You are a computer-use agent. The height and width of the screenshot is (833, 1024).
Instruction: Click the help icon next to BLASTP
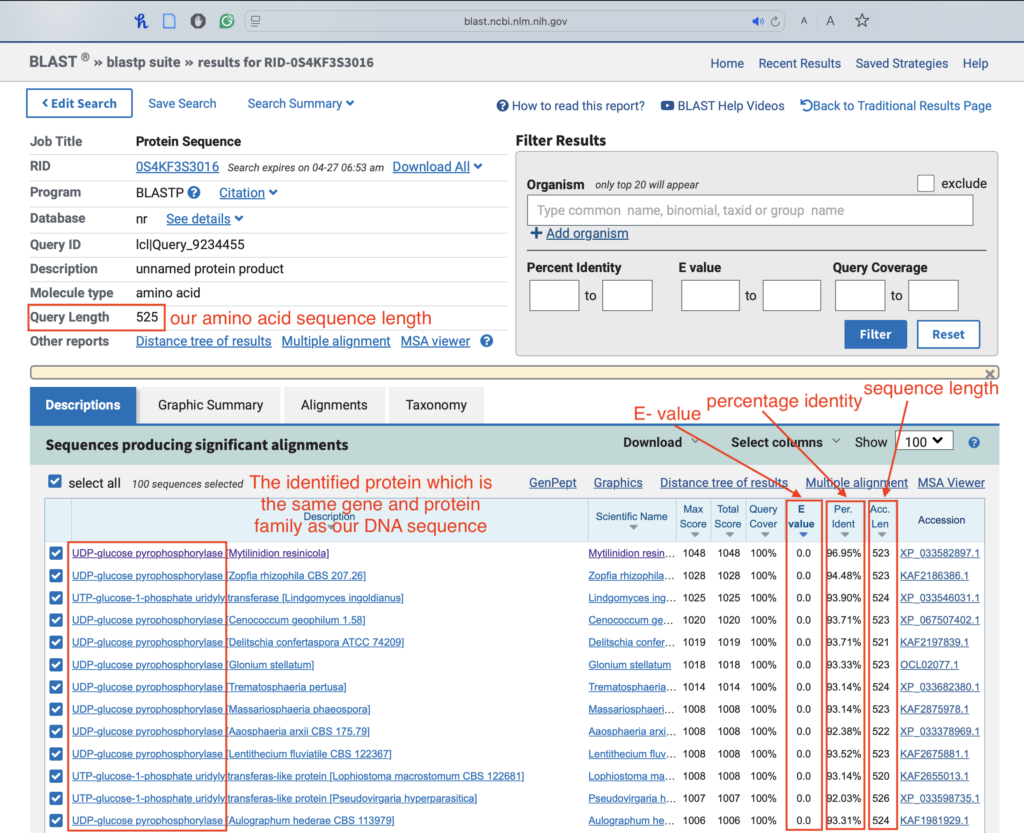point(194,193)
